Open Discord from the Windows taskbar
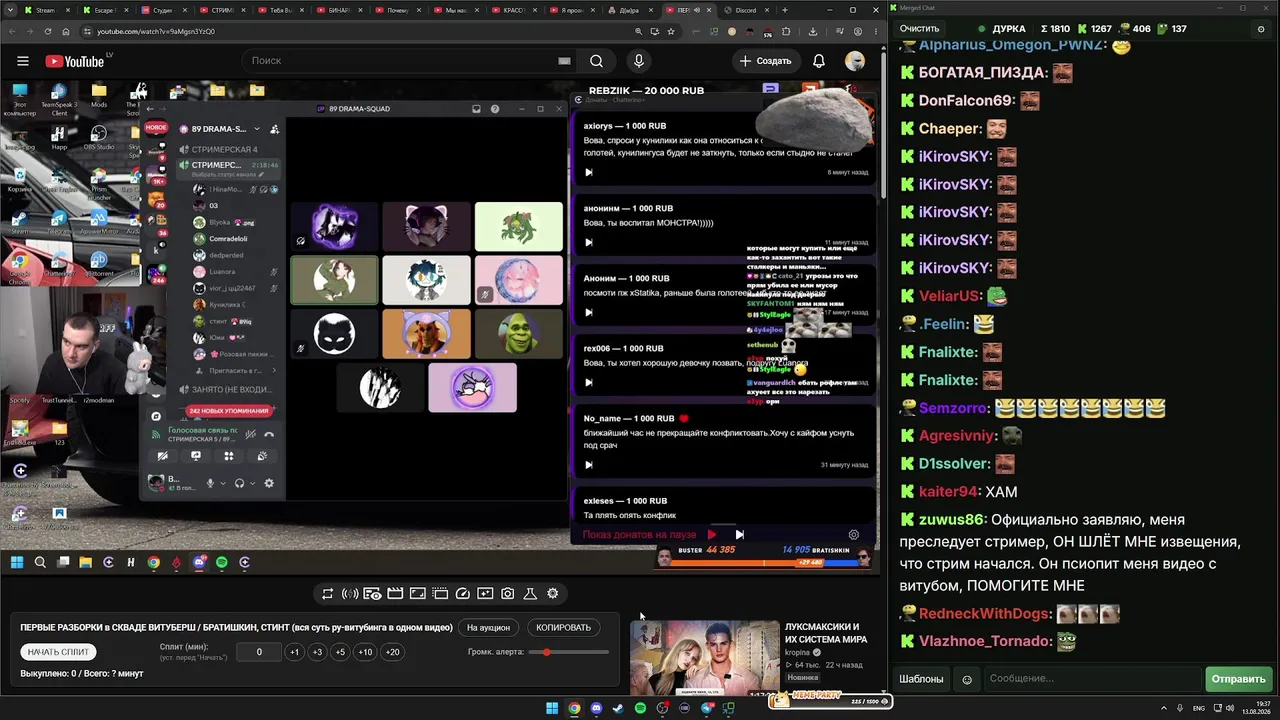The height and width of the screenshot is (720, 1280). (x=596, y=709)
